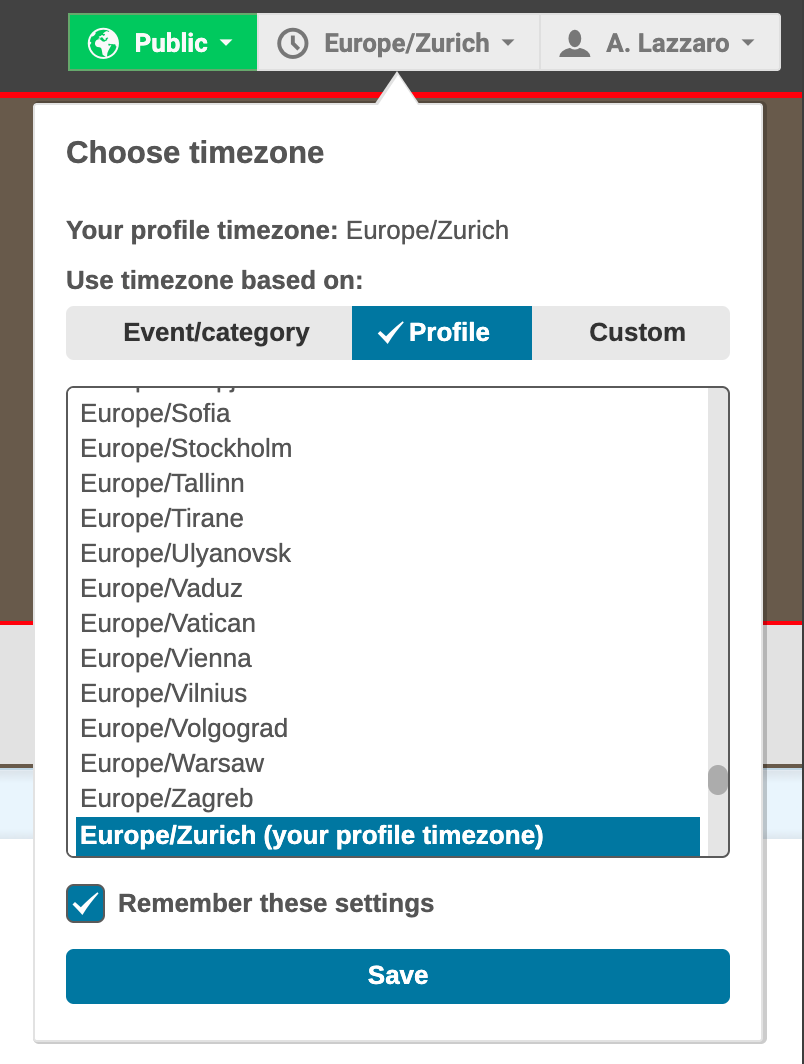804x1064 pixels.
Task: Select Europe/Zurich (your profile timezone) entry
Action: 312,835
